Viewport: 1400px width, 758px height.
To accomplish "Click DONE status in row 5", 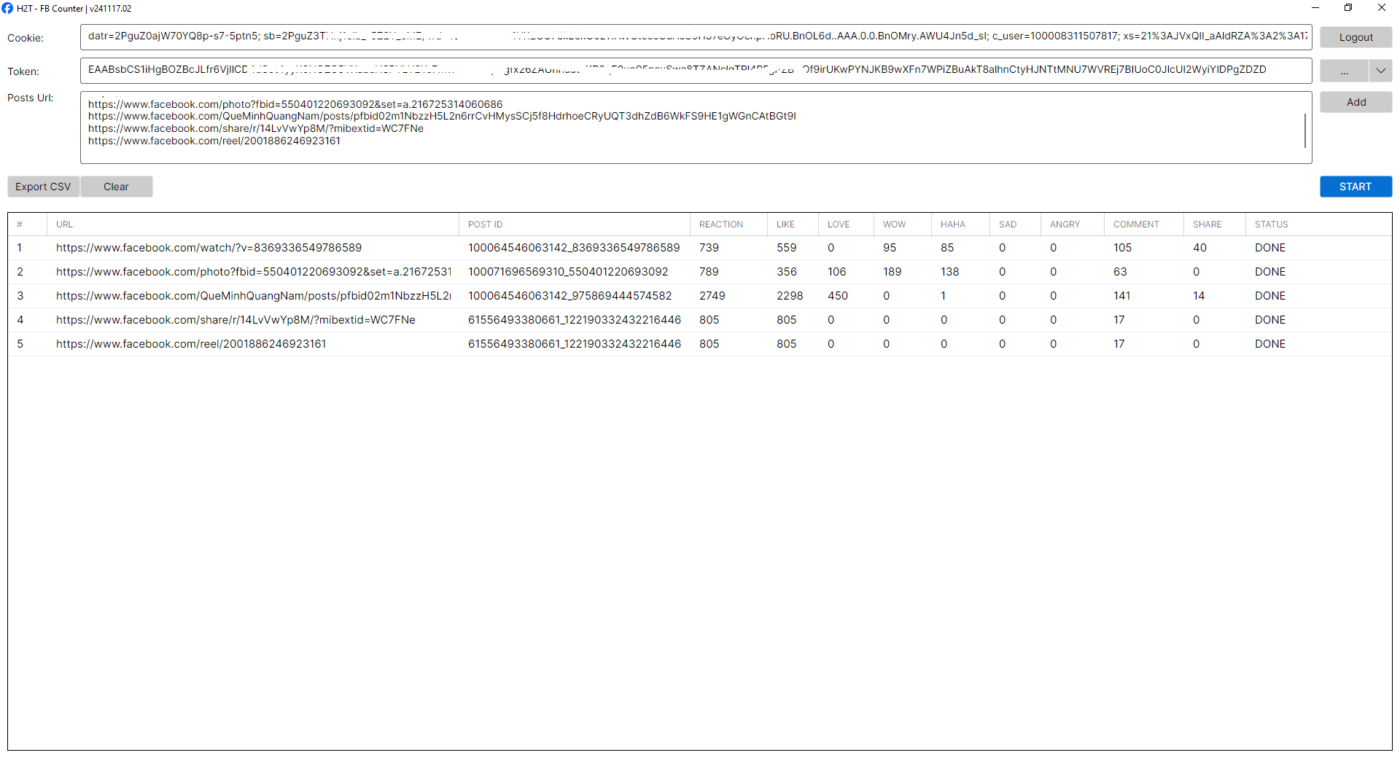I will (x=1270, y=344).
